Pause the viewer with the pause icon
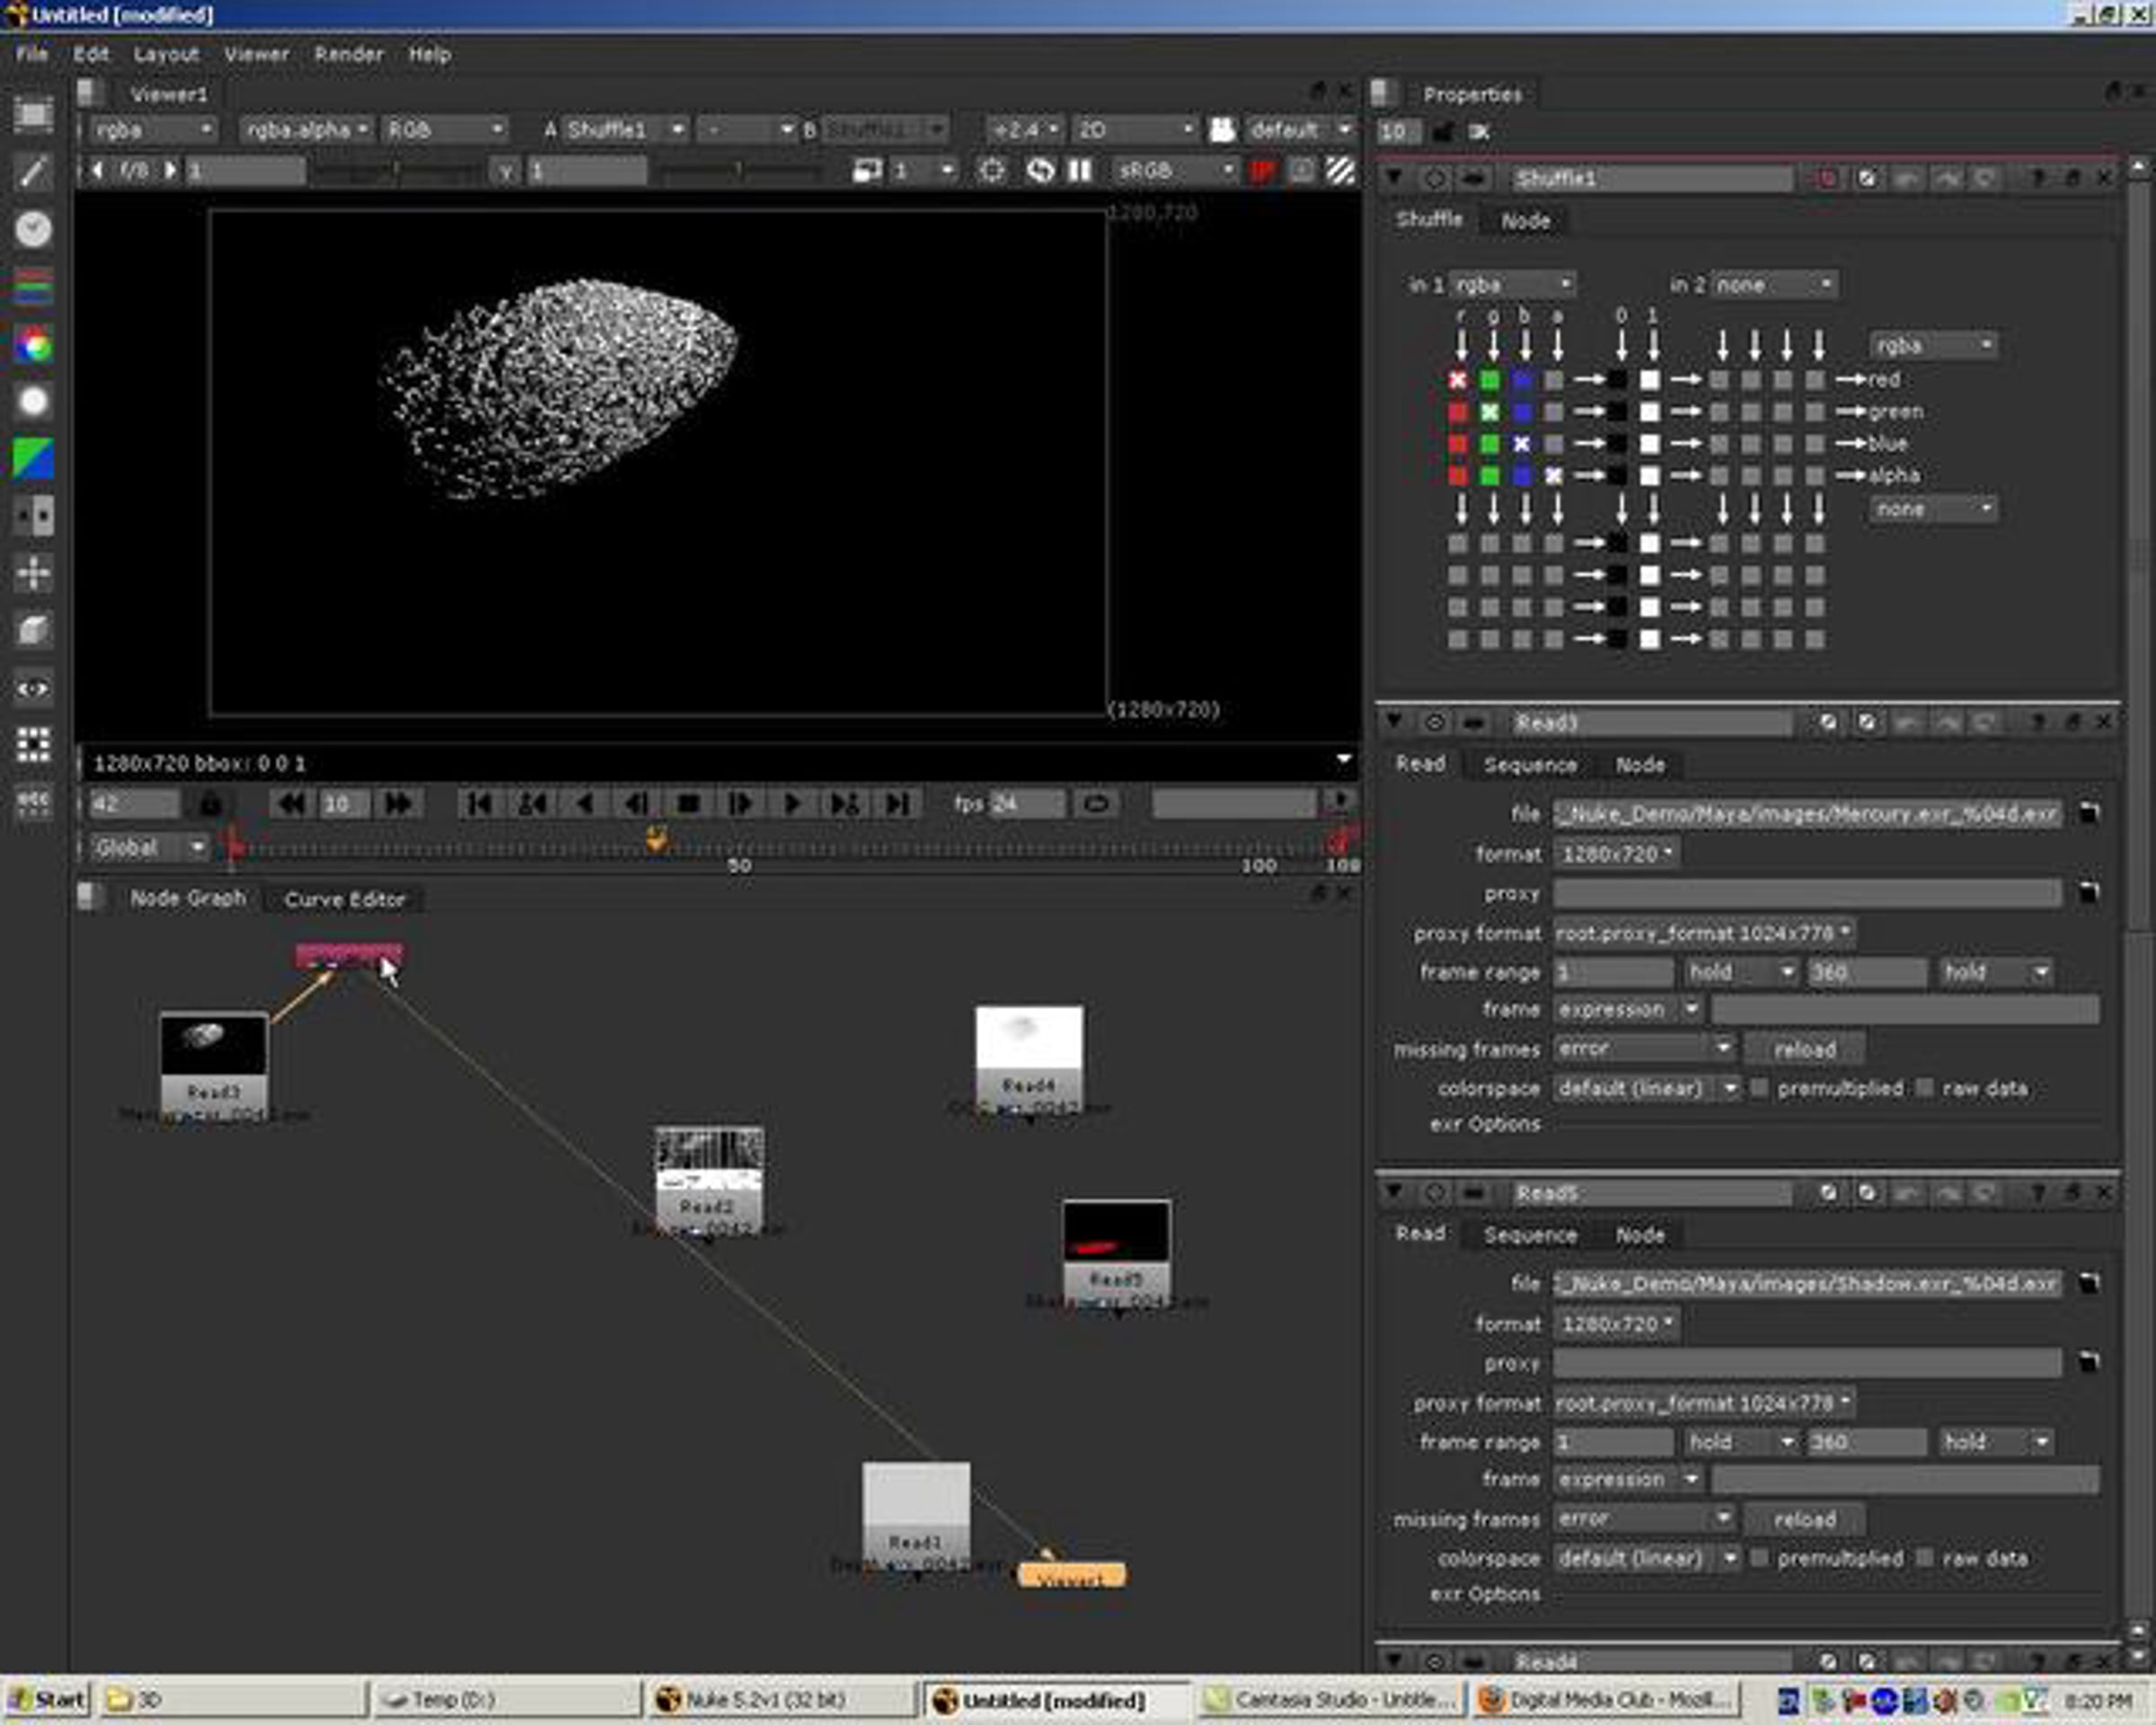The height and width of the screenshot is (1725, 2156). [x=1080, y=171]
